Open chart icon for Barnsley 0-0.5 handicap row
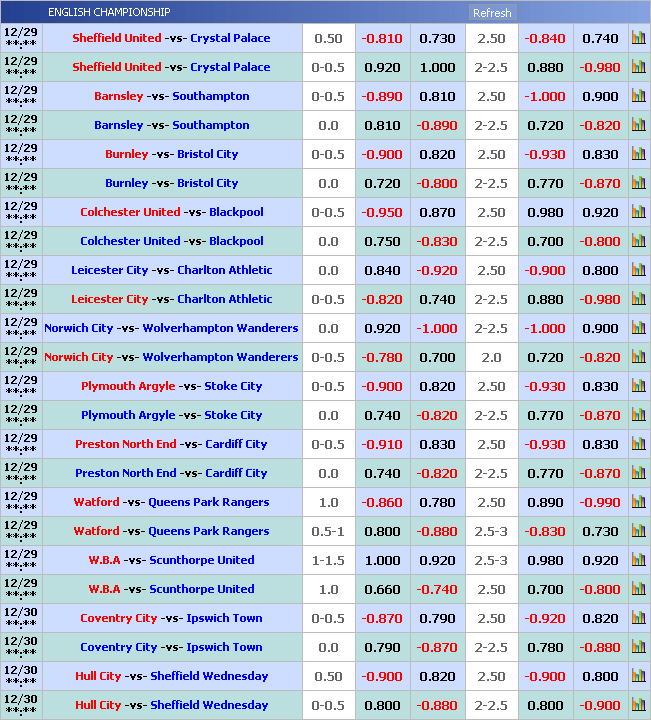This screenshot has width=651, height=720. click(638, 96)
